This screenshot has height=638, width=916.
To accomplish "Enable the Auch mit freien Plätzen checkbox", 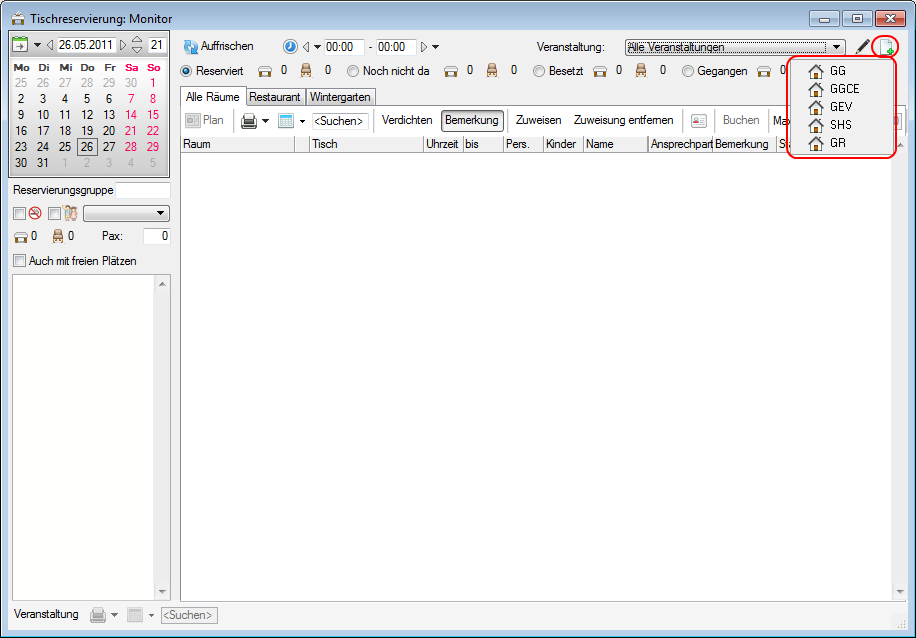I will (19, 261).
